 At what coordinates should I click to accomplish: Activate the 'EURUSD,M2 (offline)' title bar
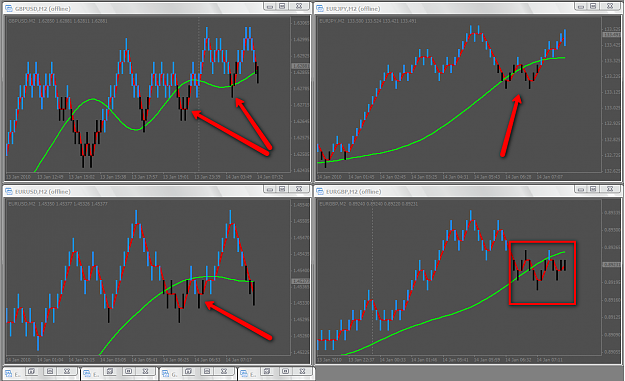point(157,191)
